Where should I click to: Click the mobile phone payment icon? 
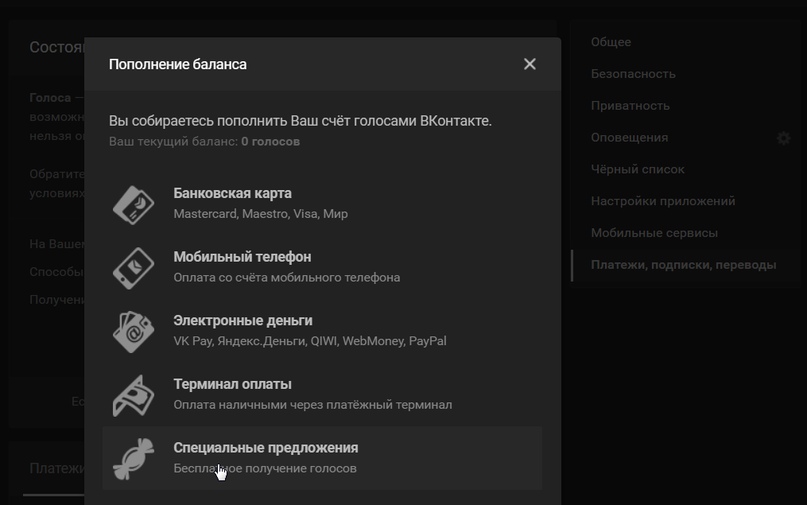tap(133, 268)
